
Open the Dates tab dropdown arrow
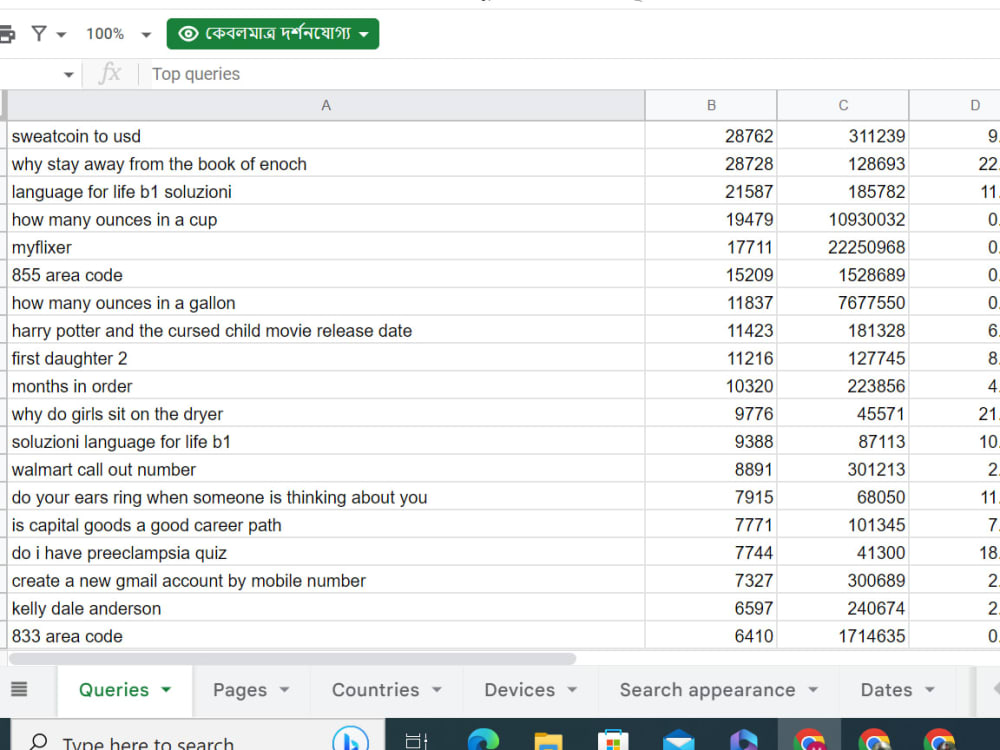coord(930,689)
